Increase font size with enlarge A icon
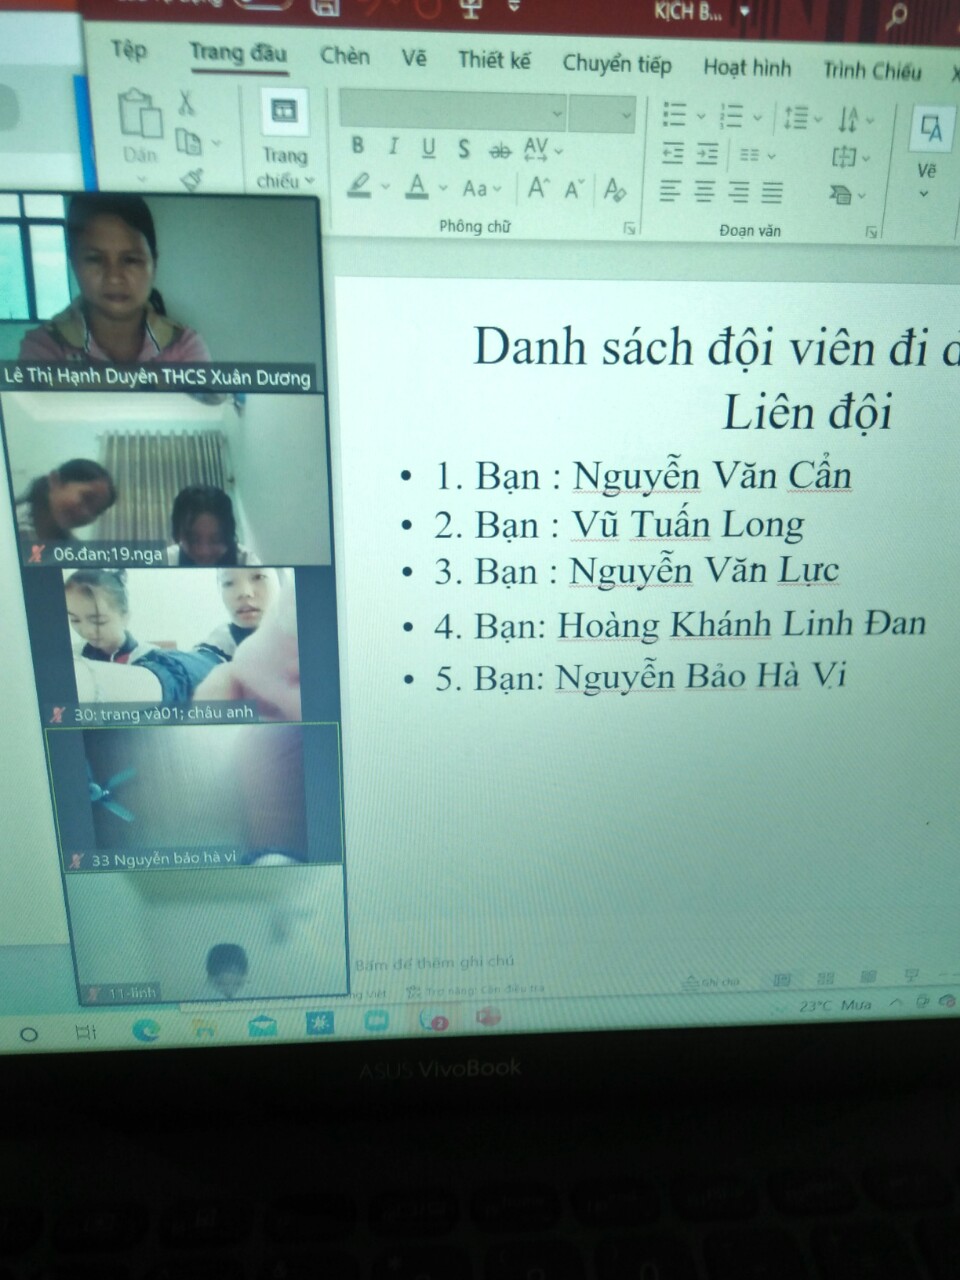Viewport: 960px width, 1280px height. pos(538,188)
